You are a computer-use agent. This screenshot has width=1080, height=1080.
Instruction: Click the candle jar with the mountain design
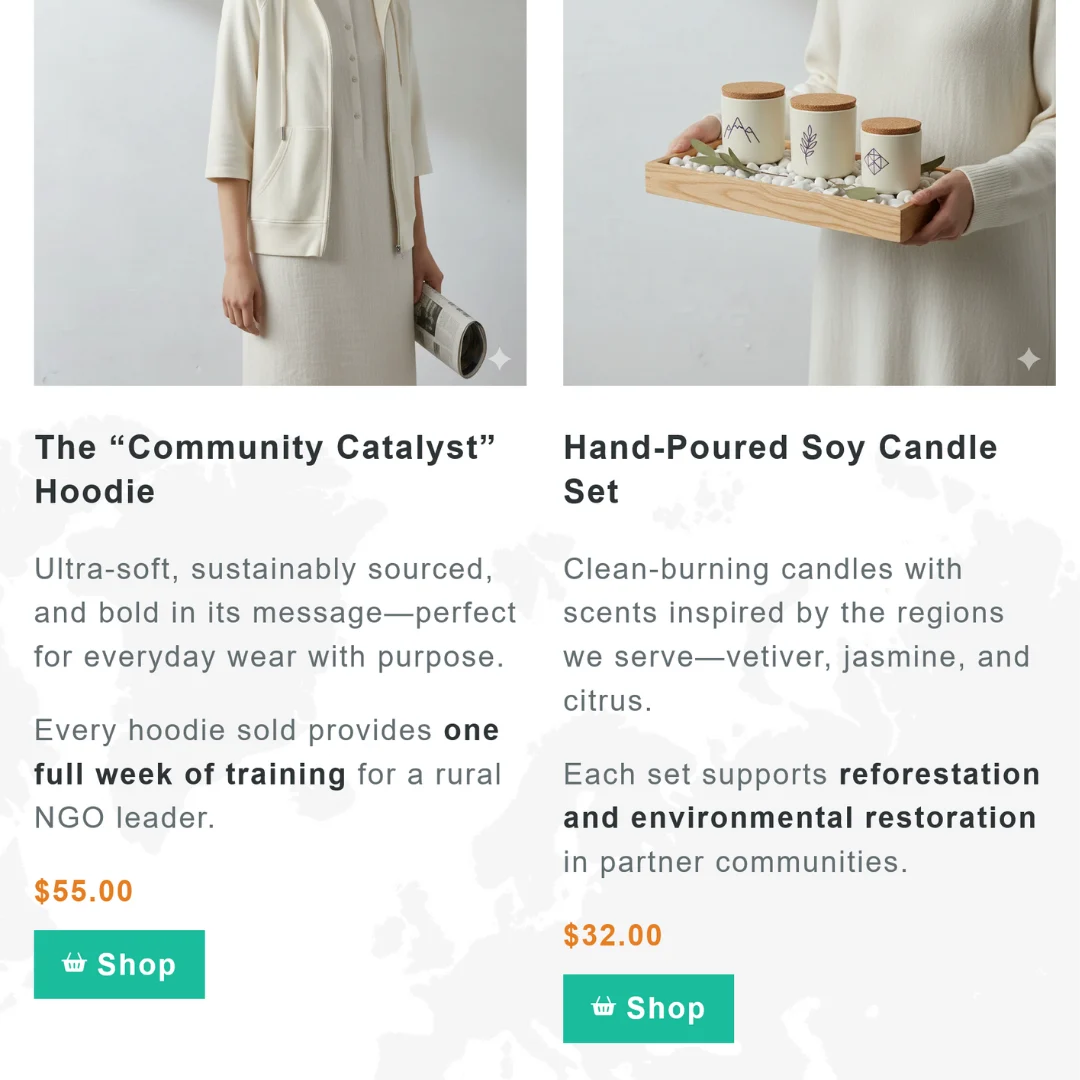coord(752,123)
